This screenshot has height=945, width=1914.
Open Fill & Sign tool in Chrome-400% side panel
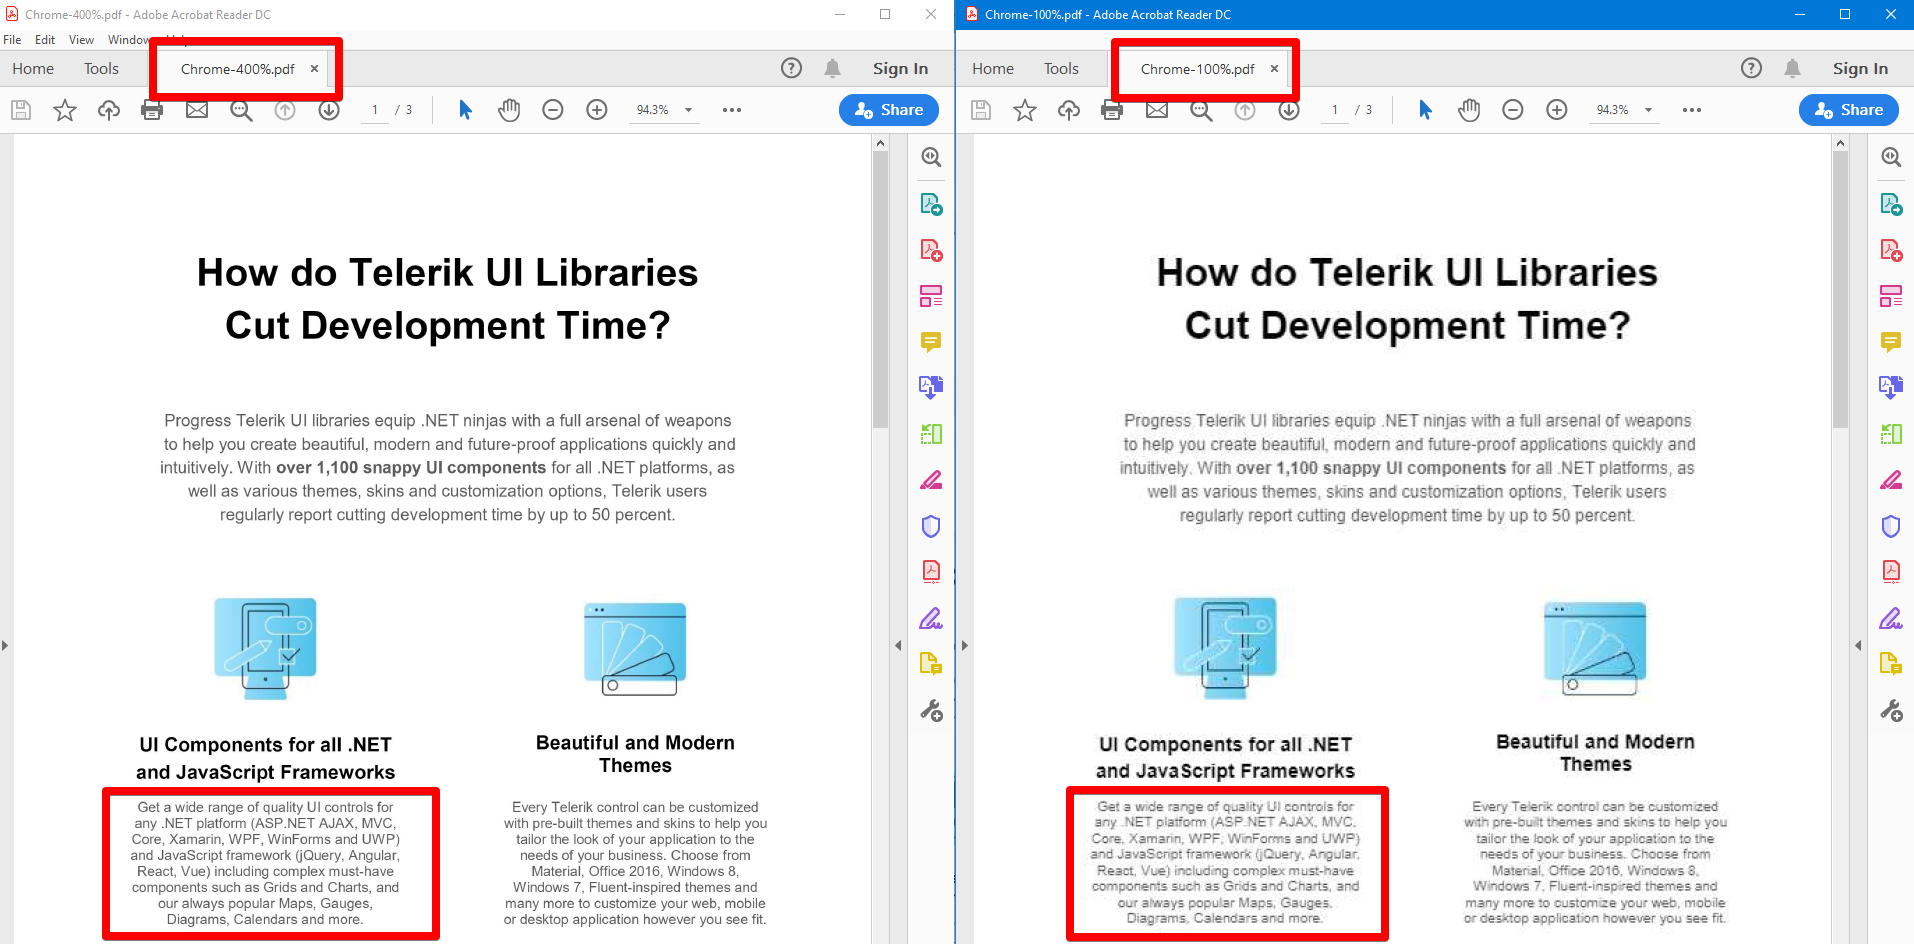point(931,619)
